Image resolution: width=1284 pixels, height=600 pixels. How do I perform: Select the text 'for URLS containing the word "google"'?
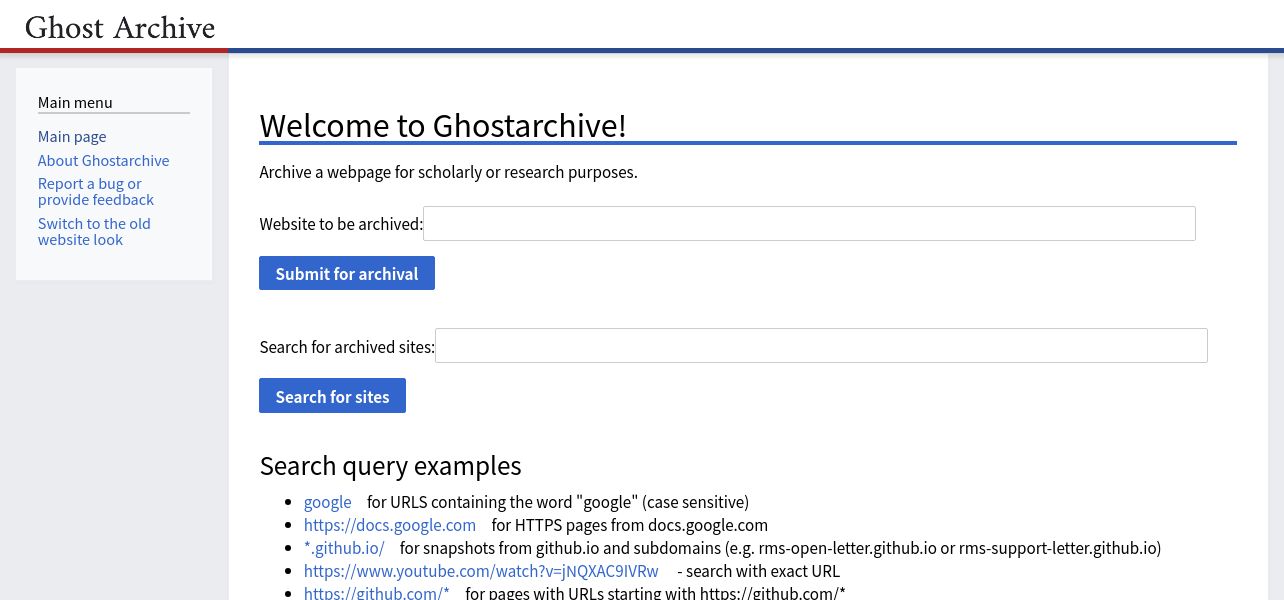[502, 502]
